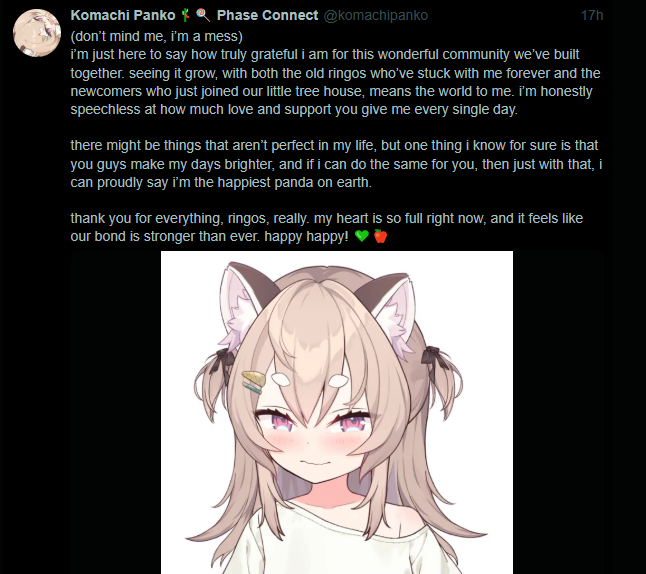Click the red apple emoji ending the post
Screen dimensions: 646x574
(x=380, y=236)
